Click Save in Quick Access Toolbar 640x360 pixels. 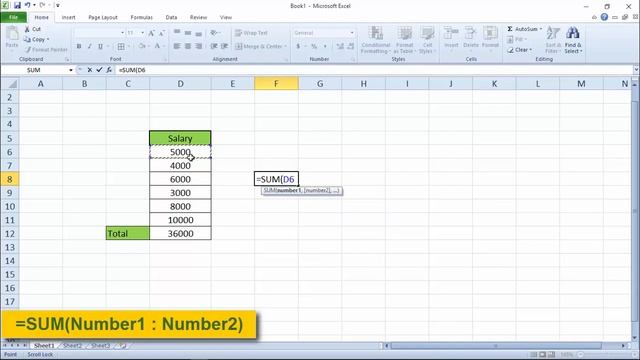coord(17,5)
